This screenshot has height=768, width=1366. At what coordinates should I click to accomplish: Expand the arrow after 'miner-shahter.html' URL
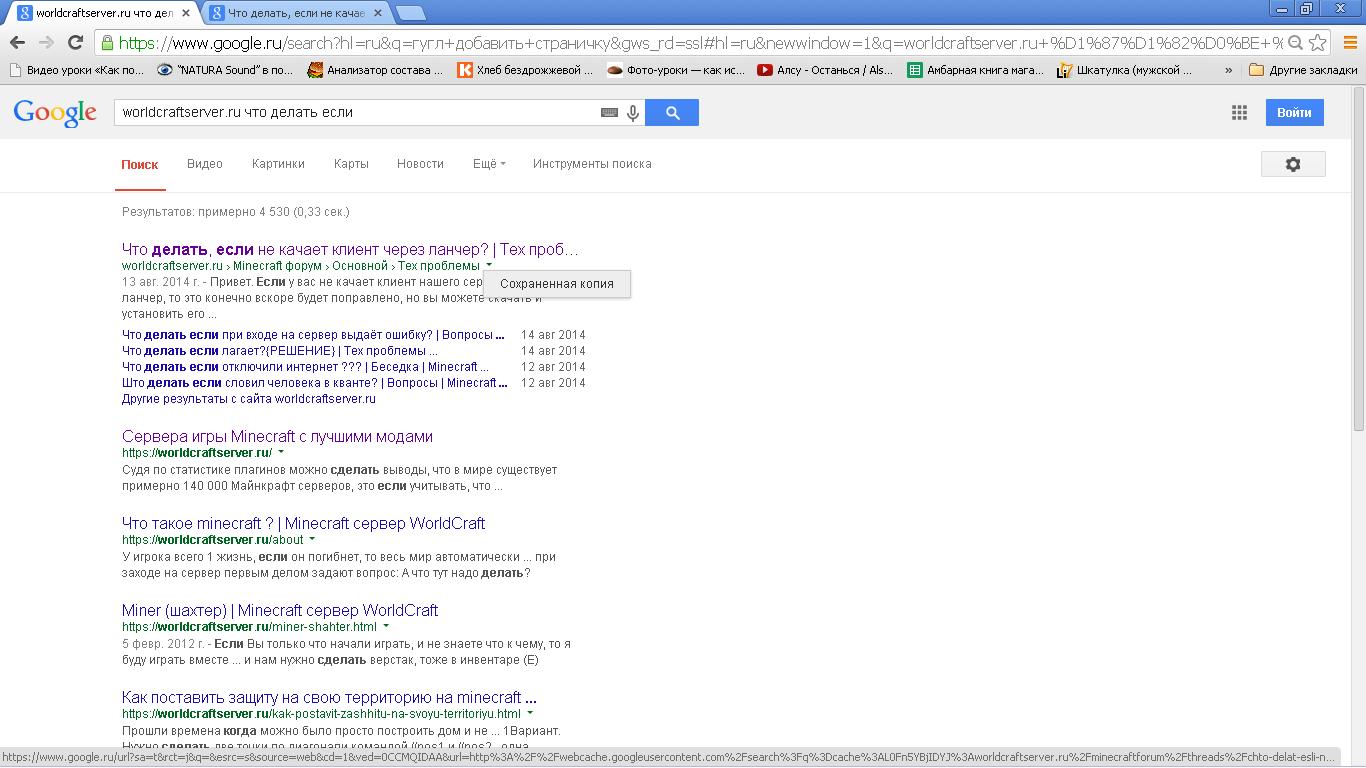386,627
